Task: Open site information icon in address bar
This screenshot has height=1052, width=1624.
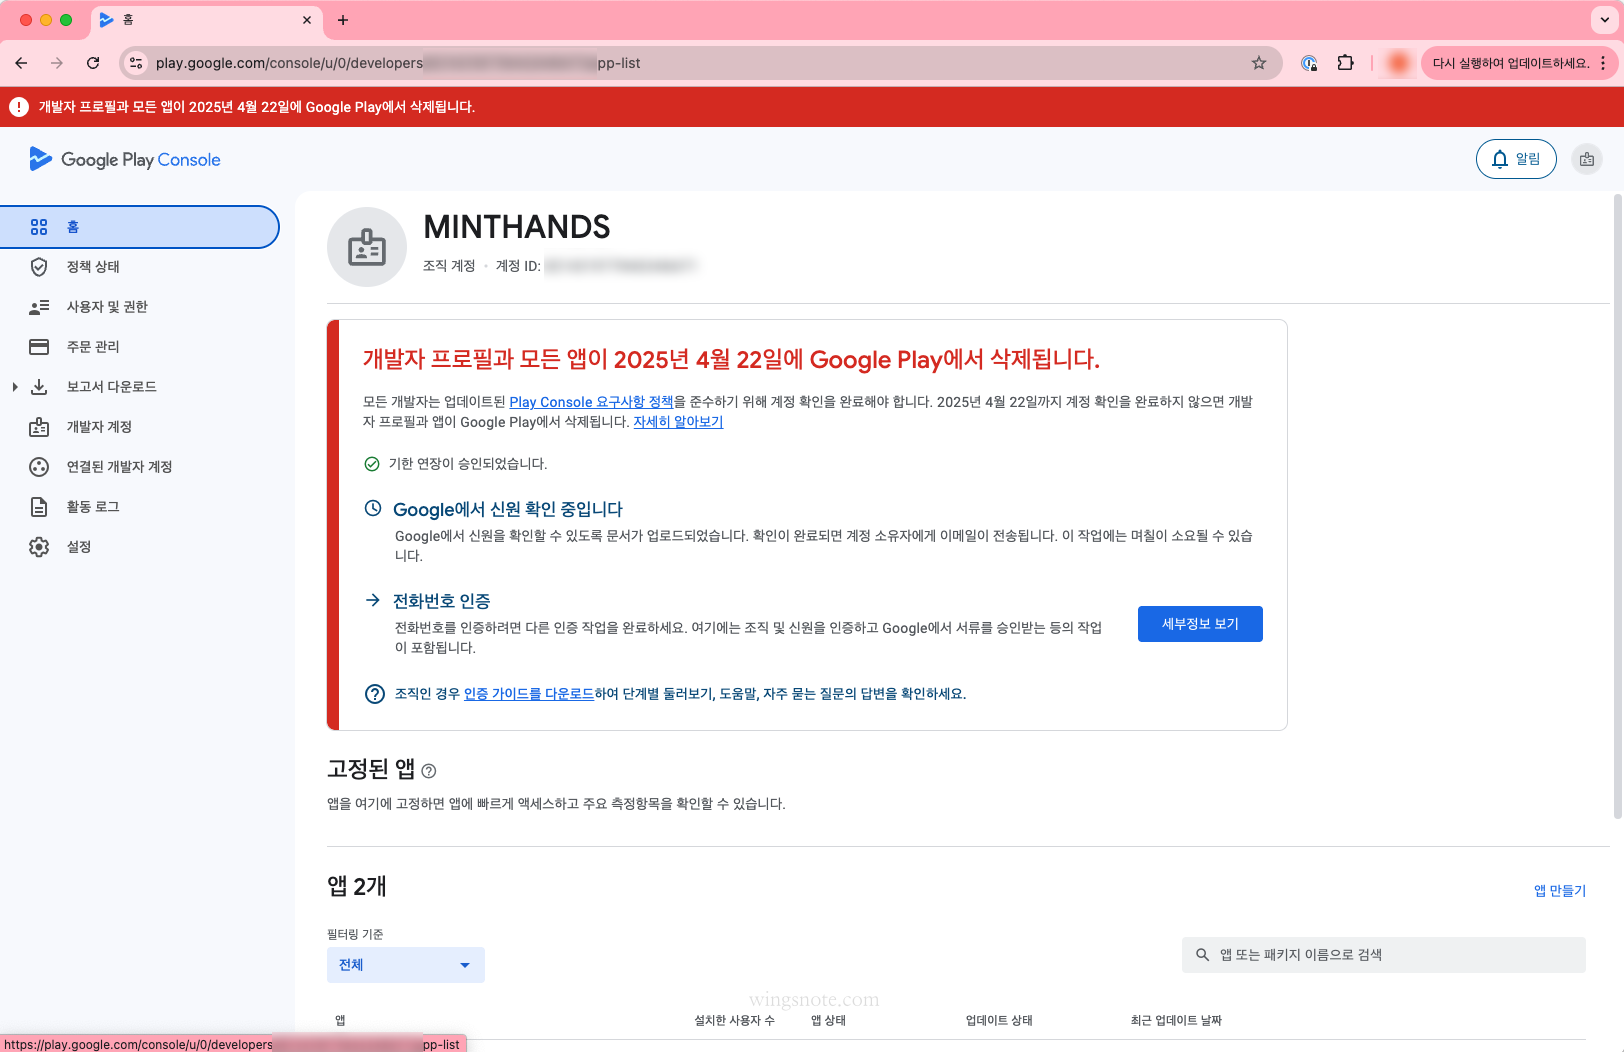Action: 137,63
